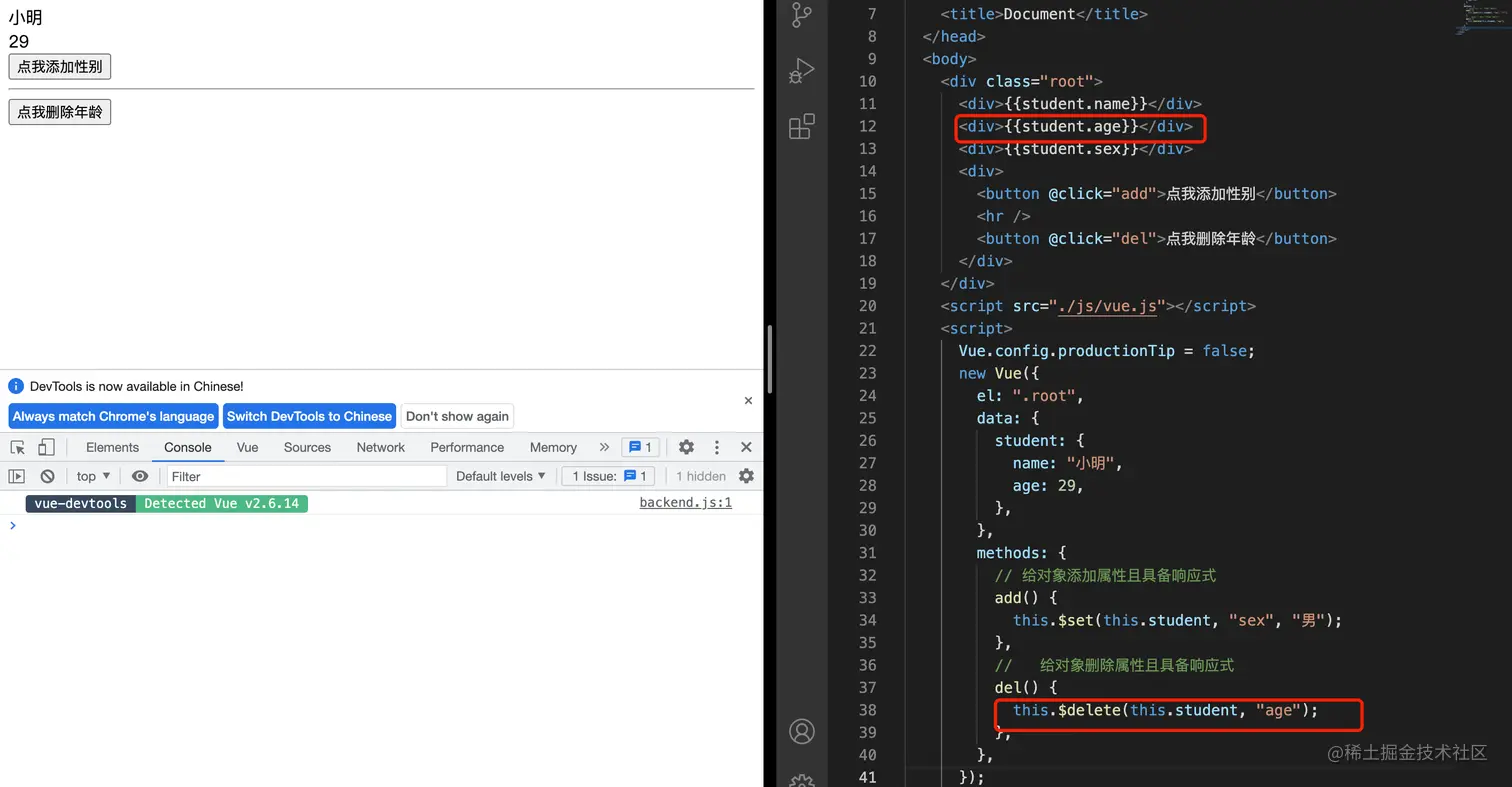1512x787 pixels.
Task: Open the top JavaScript context dropdown
Action: pos(93,476)
